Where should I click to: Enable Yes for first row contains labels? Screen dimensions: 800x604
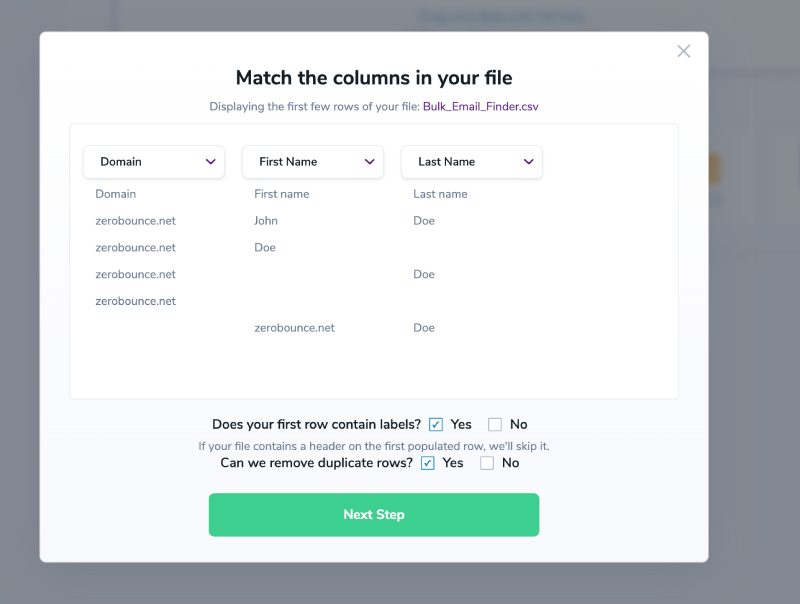pyautogui.click(x=436, y=424)
